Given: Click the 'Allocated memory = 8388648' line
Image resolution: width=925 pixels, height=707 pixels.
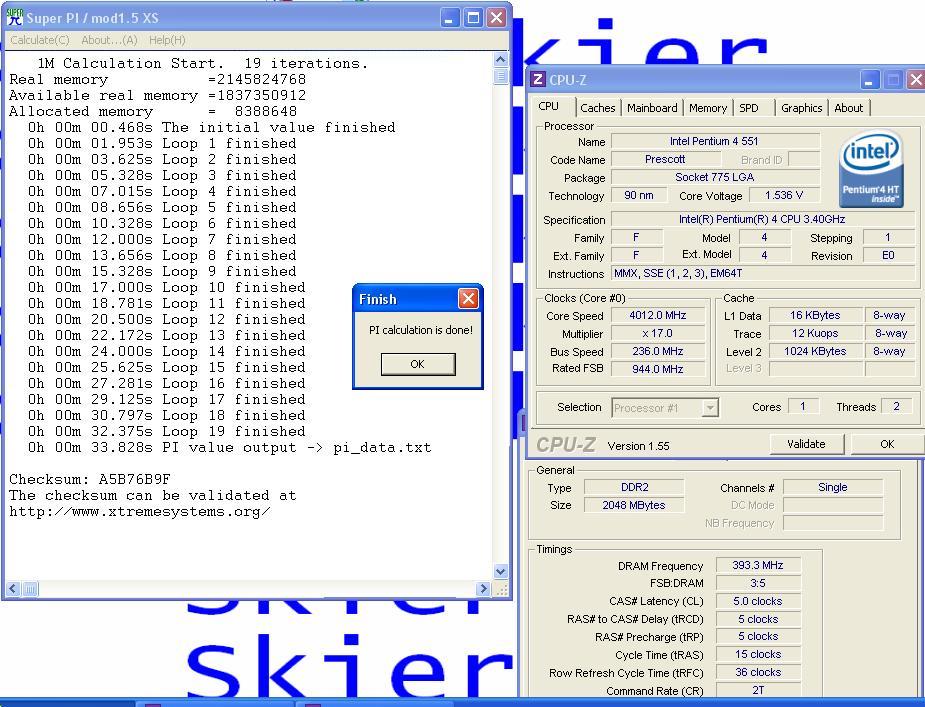Looking at the screenshot, I should pos(153,112).
